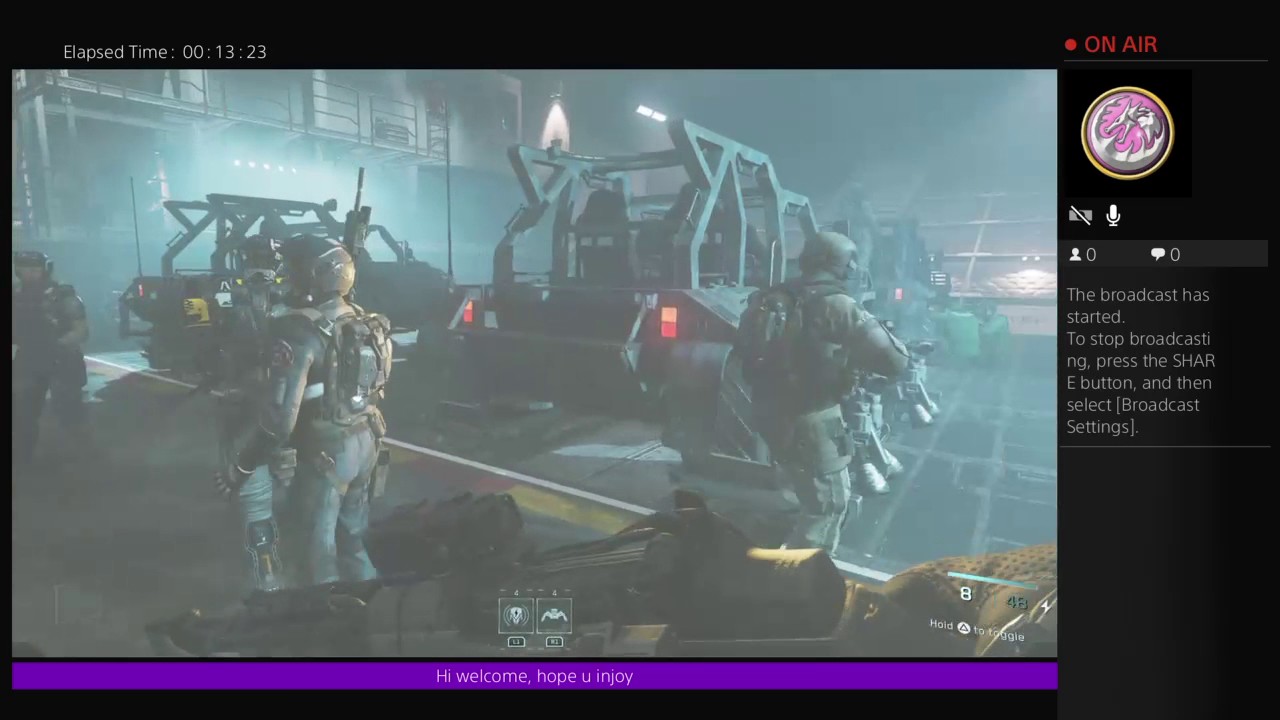Select the L1 equipment slot icon
The height and width of the screenshot is (720, 1280).
[516, 616]
